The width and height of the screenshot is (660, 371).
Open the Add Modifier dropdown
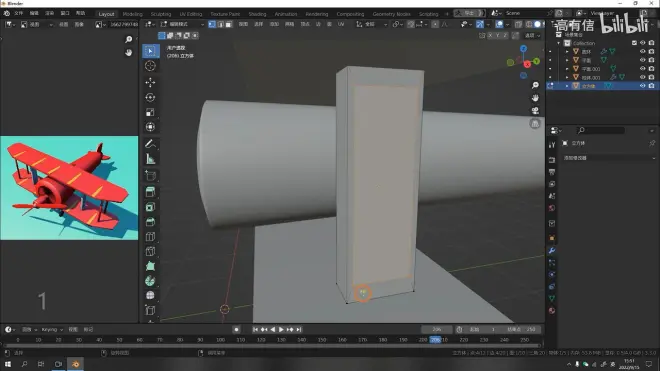pos(609,158)
